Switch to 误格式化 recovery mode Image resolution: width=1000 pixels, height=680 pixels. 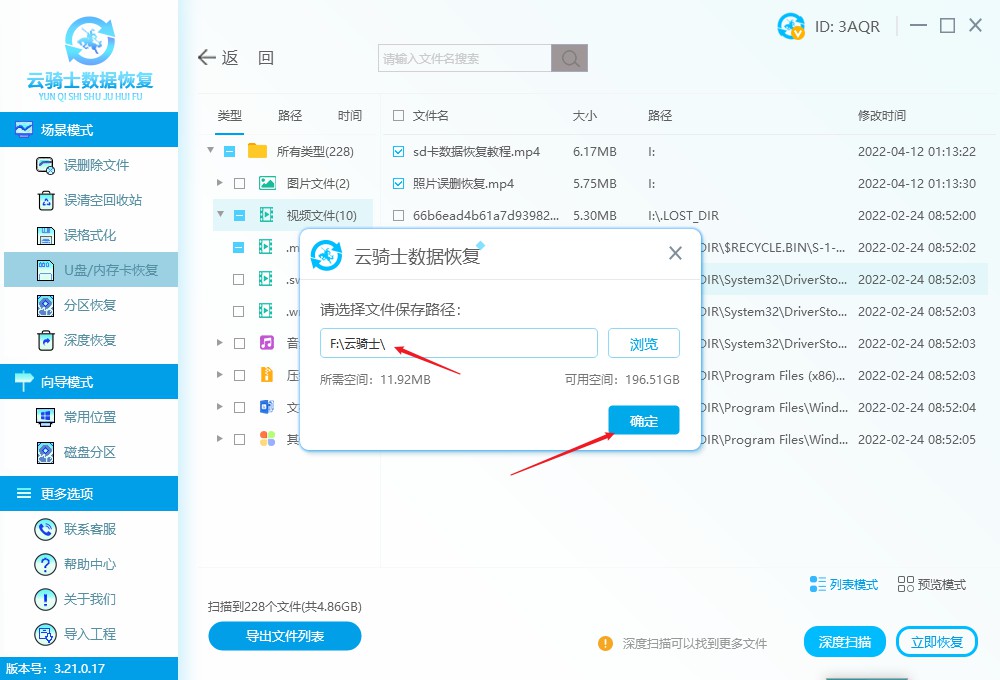click(90, 238)
